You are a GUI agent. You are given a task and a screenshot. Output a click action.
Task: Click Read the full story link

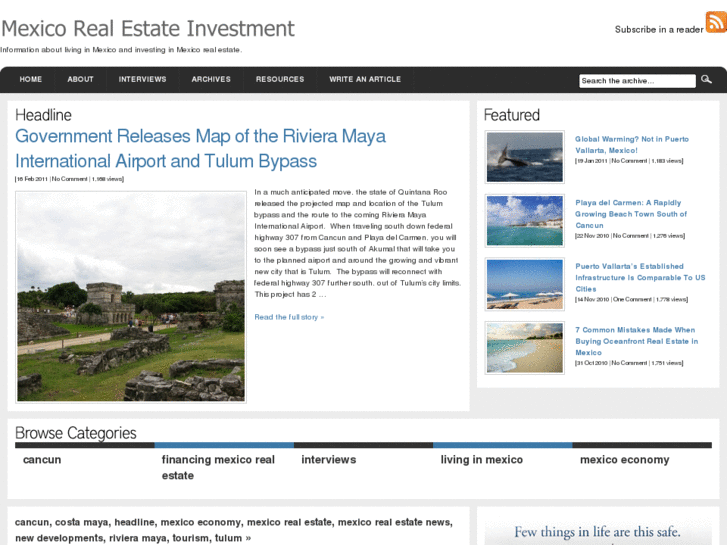[289, 317]
